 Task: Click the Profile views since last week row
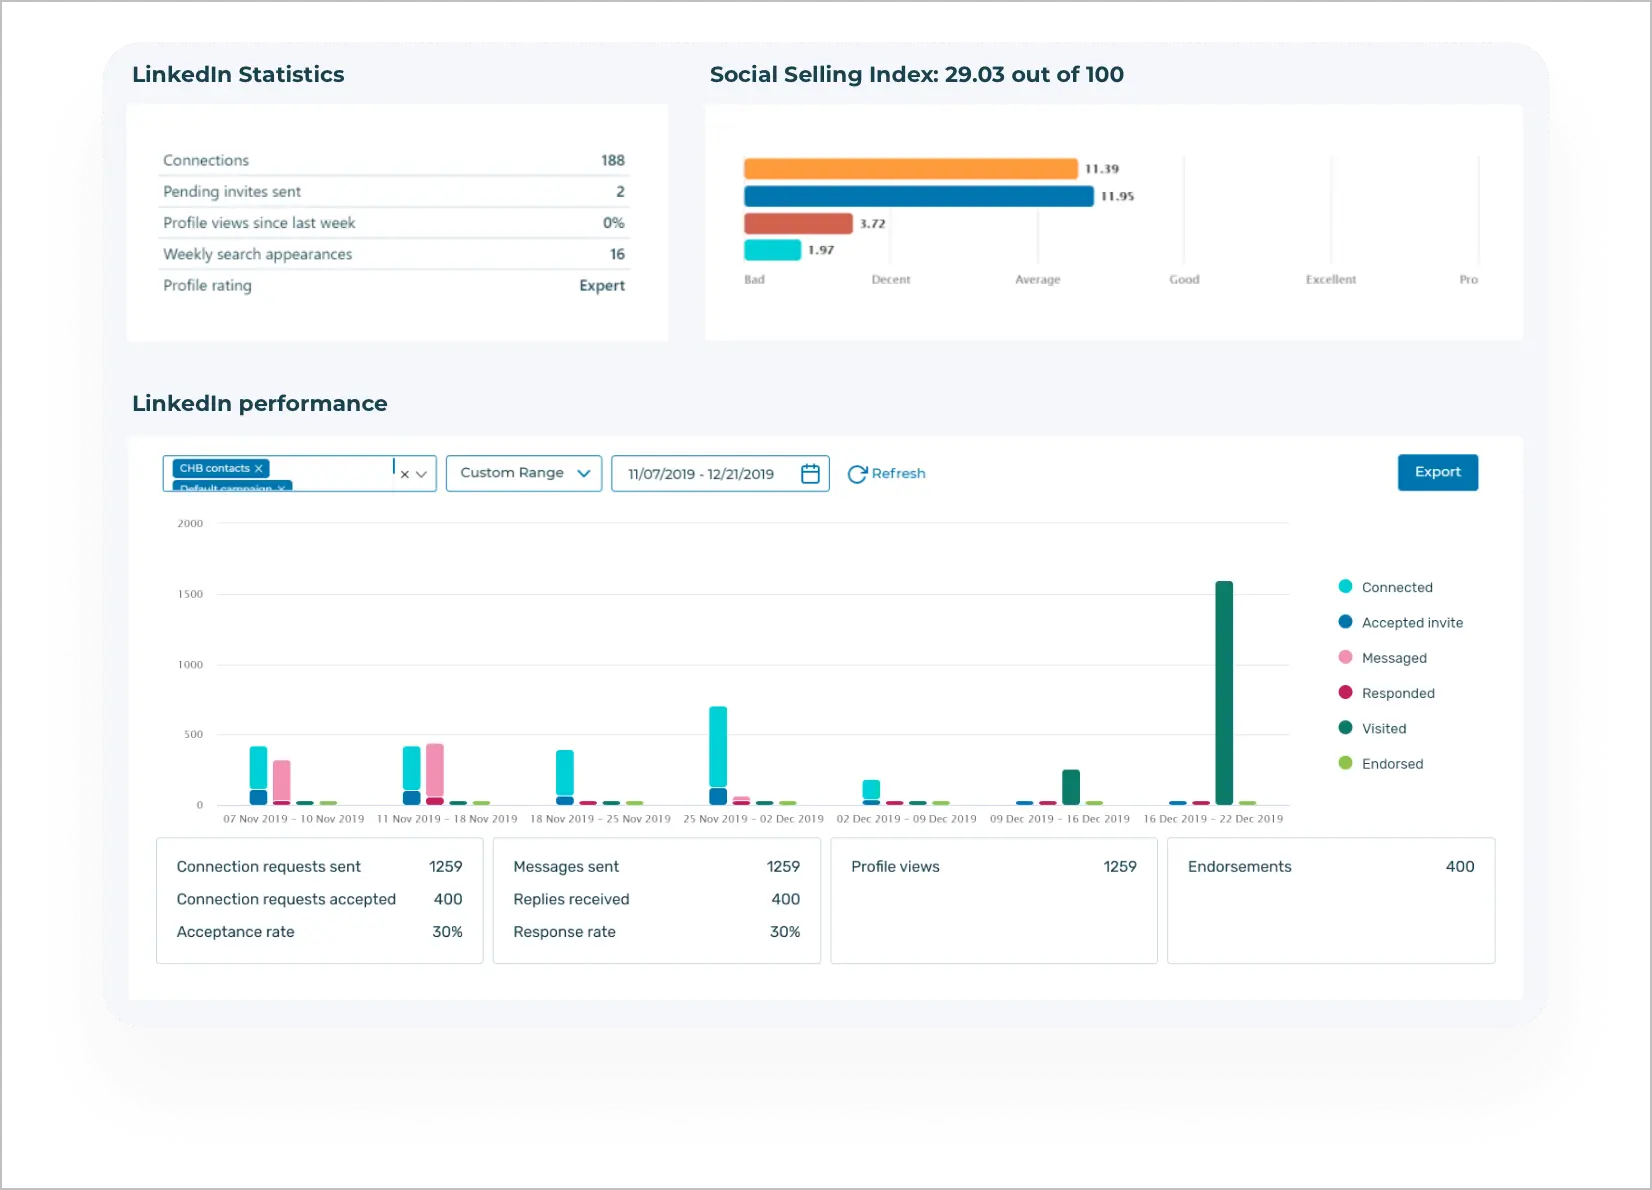click(394, 222)
